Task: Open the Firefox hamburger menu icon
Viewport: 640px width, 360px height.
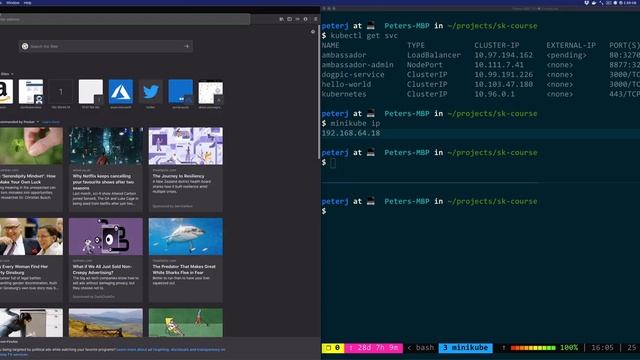Action: coord(316,19)
